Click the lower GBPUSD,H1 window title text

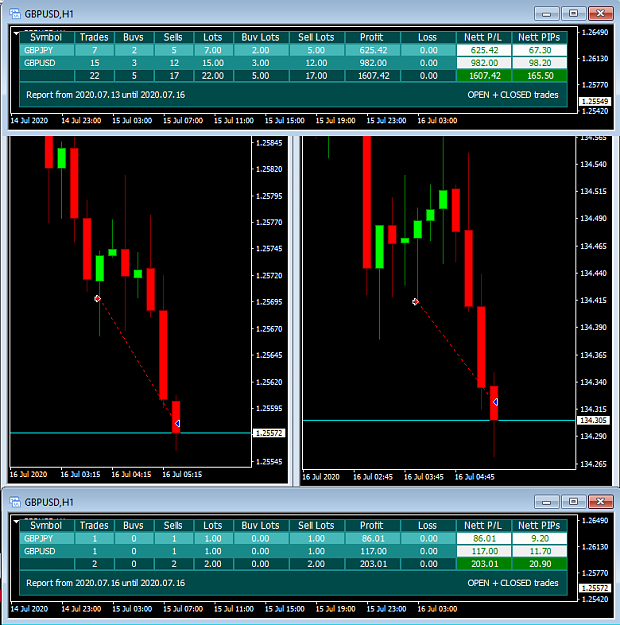tap(49, 502)
